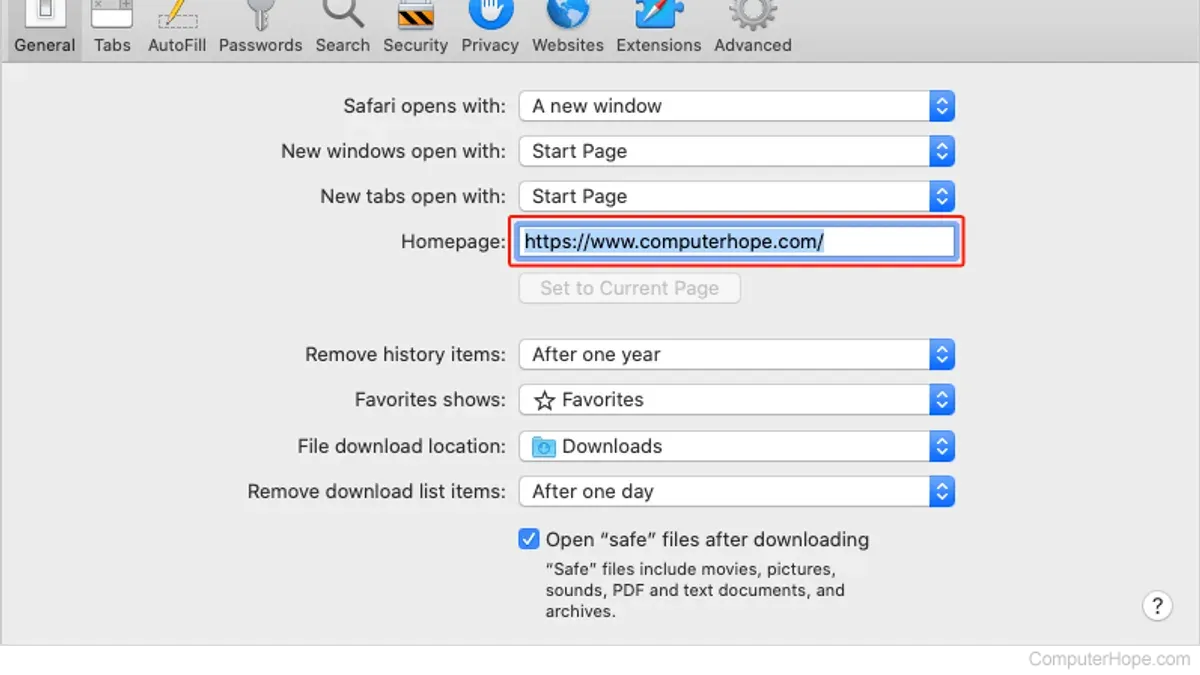Open the Advanced gear icon
Screen dimensions: 1200x675
753,14
